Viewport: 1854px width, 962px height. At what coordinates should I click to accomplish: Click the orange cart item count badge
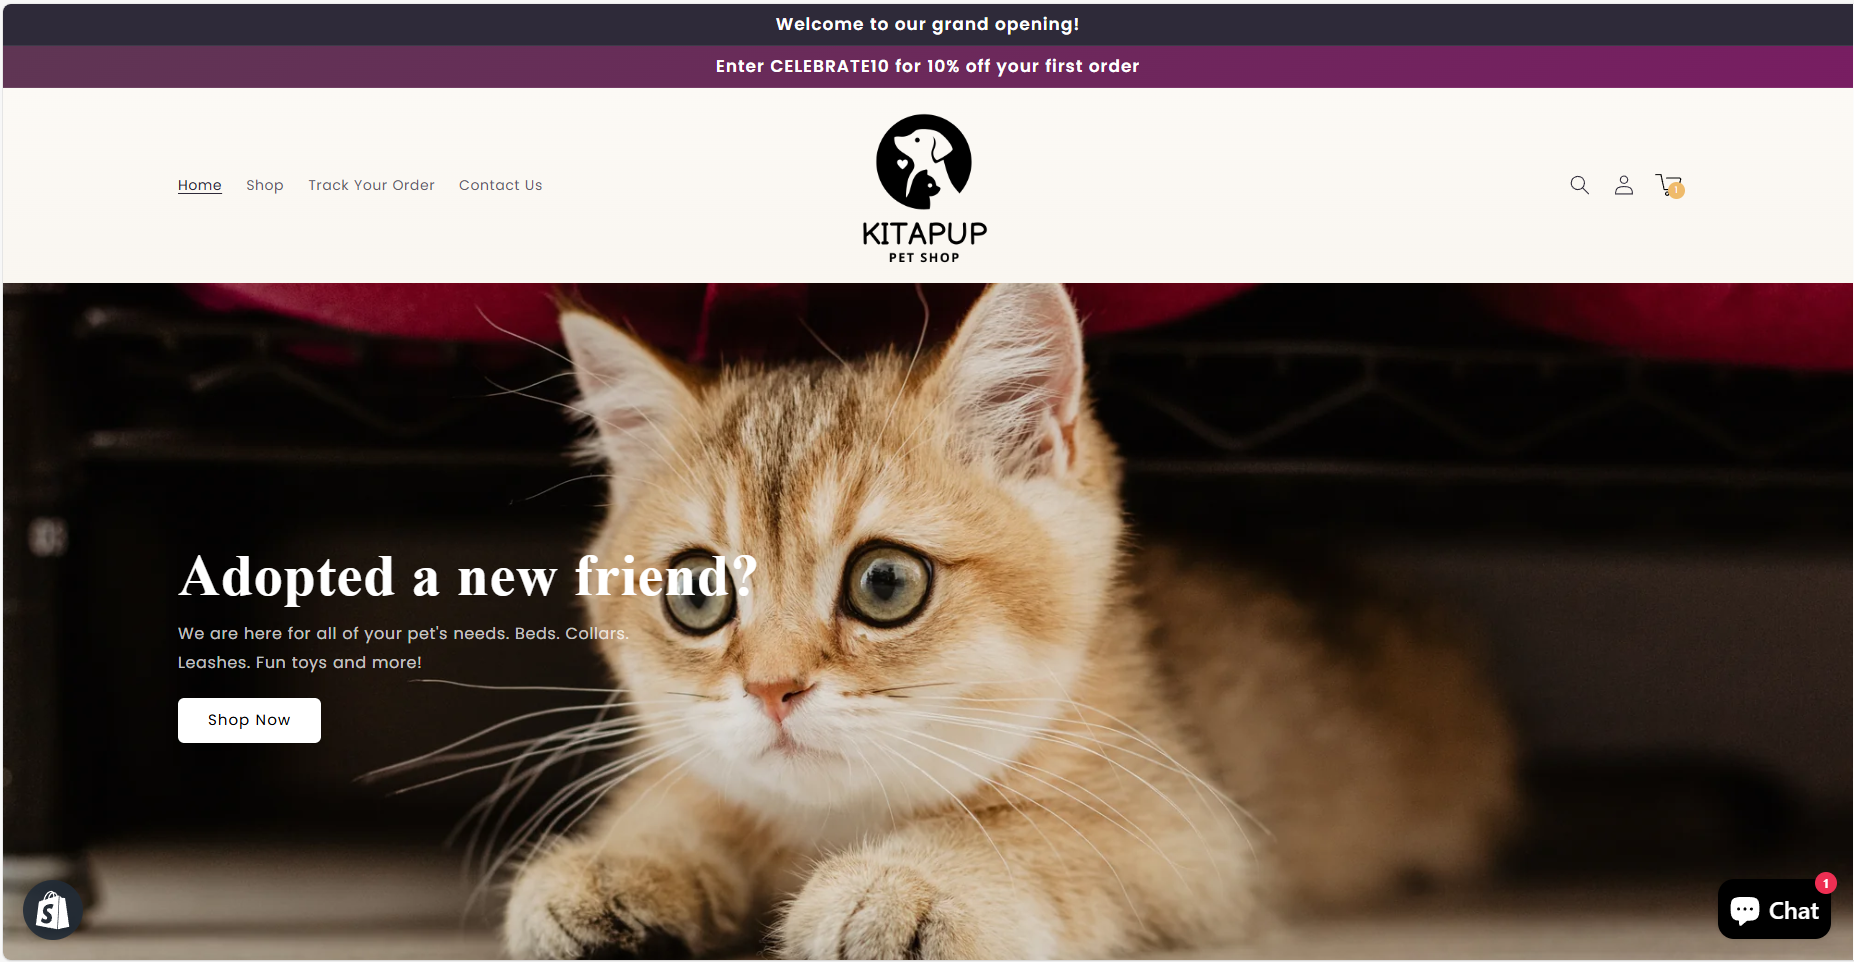click(1677, 191)
